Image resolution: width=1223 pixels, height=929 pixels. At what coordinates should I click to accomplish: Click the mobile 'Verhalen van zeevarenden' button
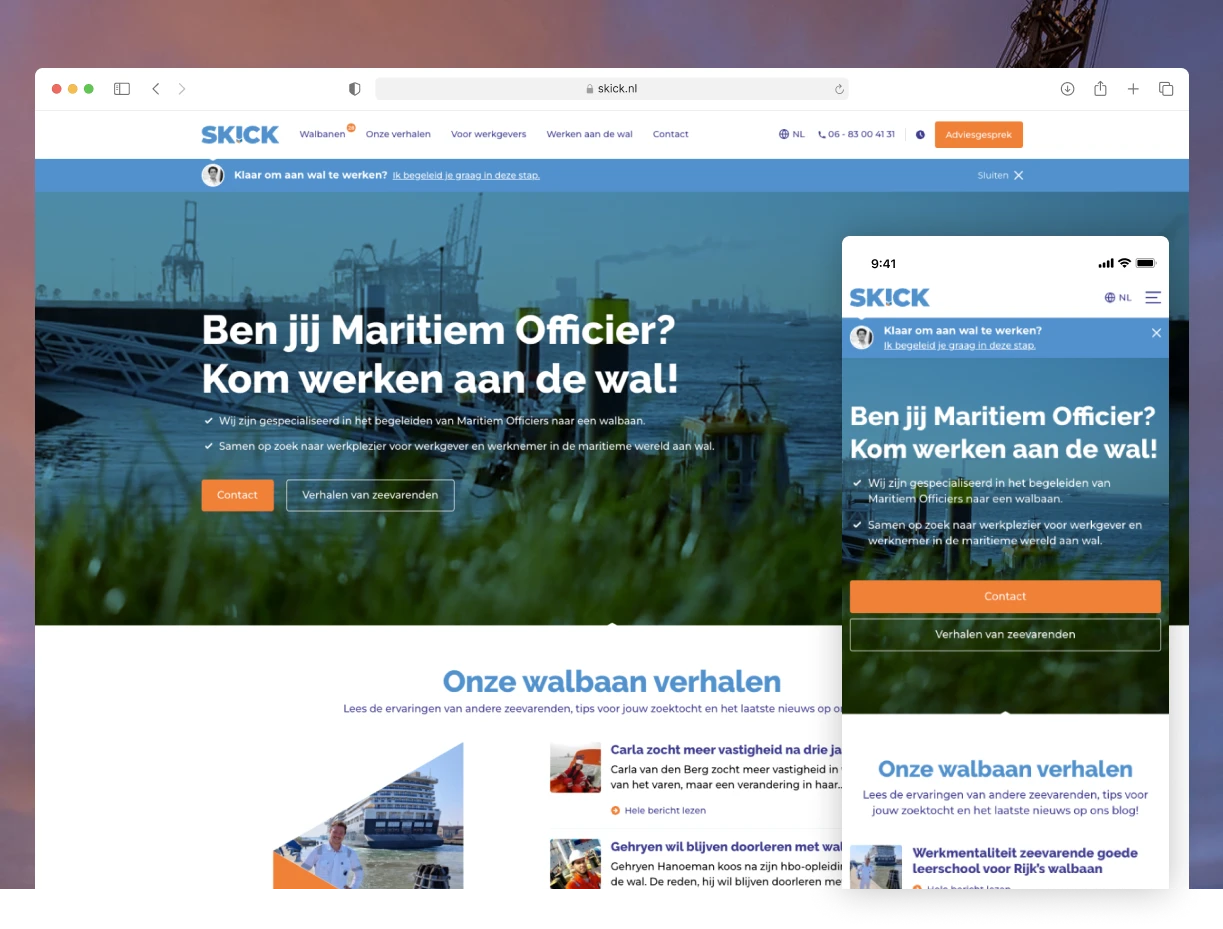click(1005, 634)
